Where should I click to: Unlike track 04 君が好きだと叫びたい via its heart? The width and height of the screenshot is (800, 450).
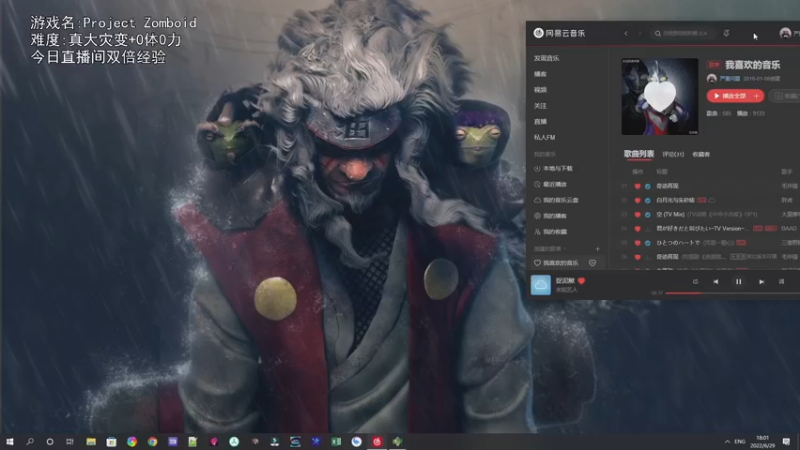tap(637, 229)
